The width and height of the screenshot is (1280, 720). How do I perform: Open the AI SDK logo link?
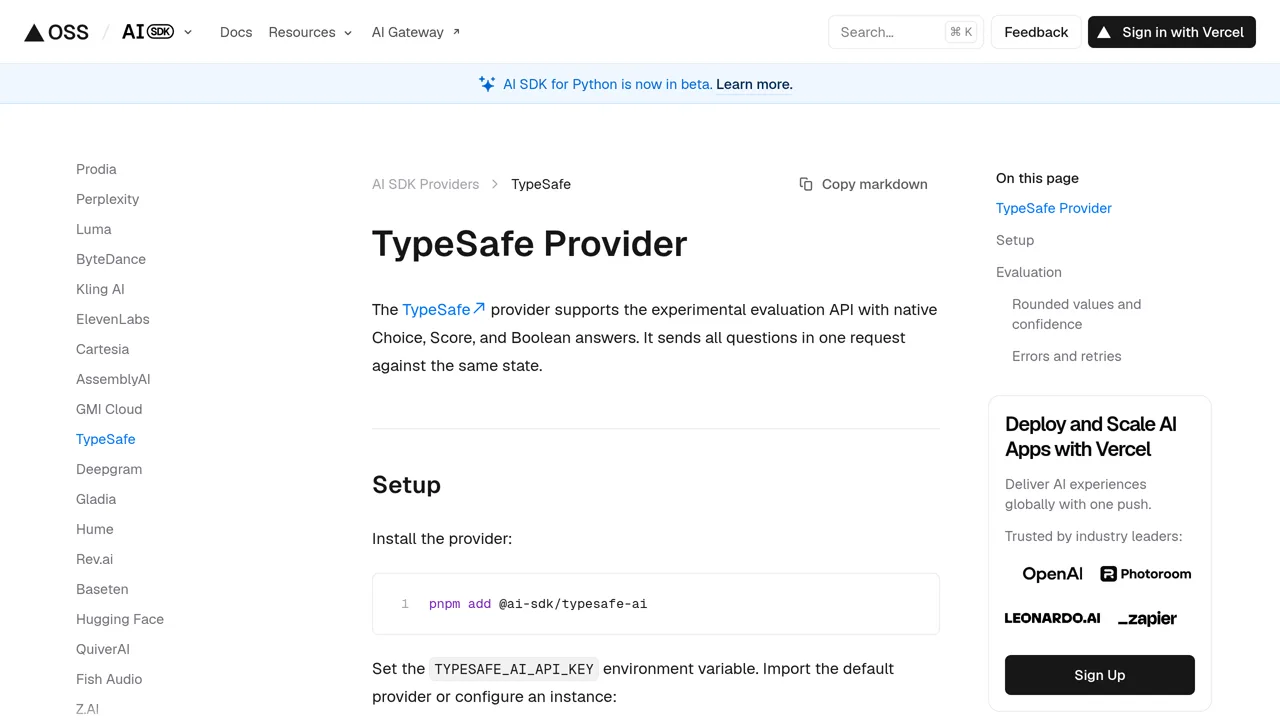click(x=147, y=32)
